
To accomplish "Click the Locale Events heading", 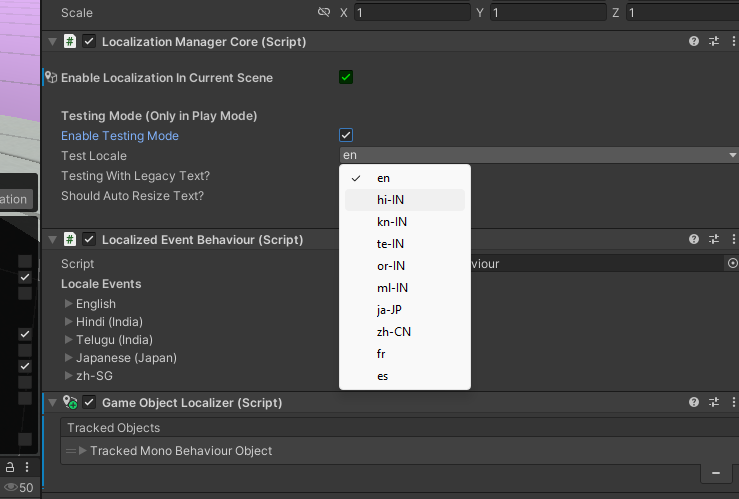I will pyautogui.click(x=101, y=284).
